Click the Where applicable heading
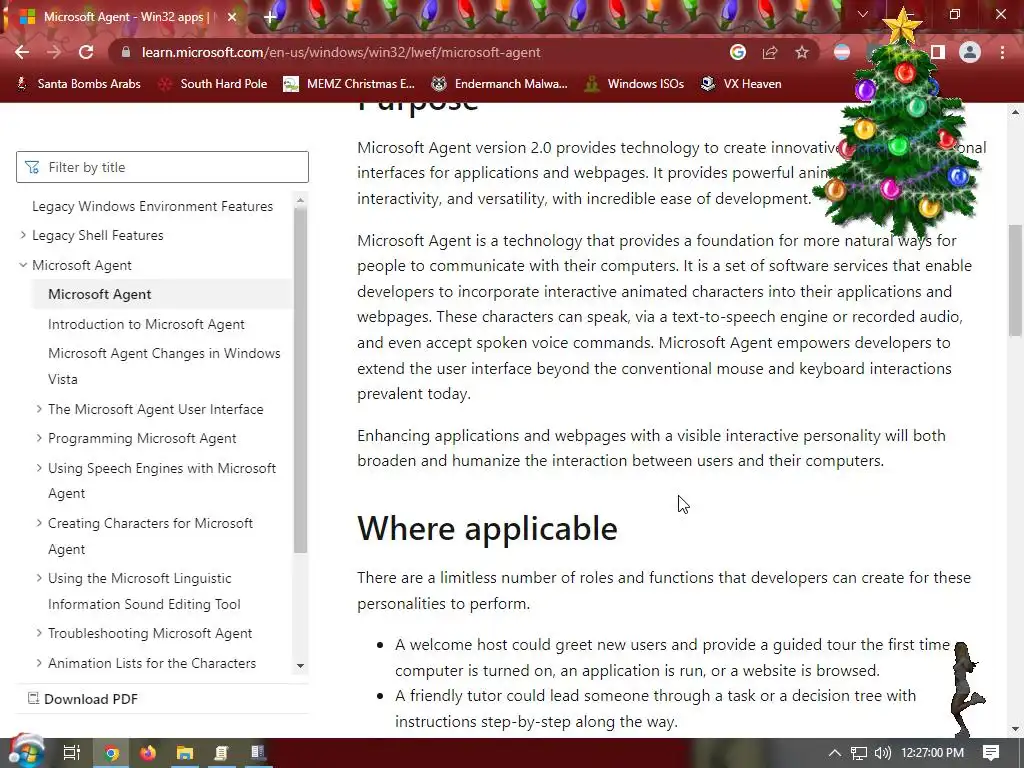The height and width of the screenshot is (768, 1024). click(487, 528)
